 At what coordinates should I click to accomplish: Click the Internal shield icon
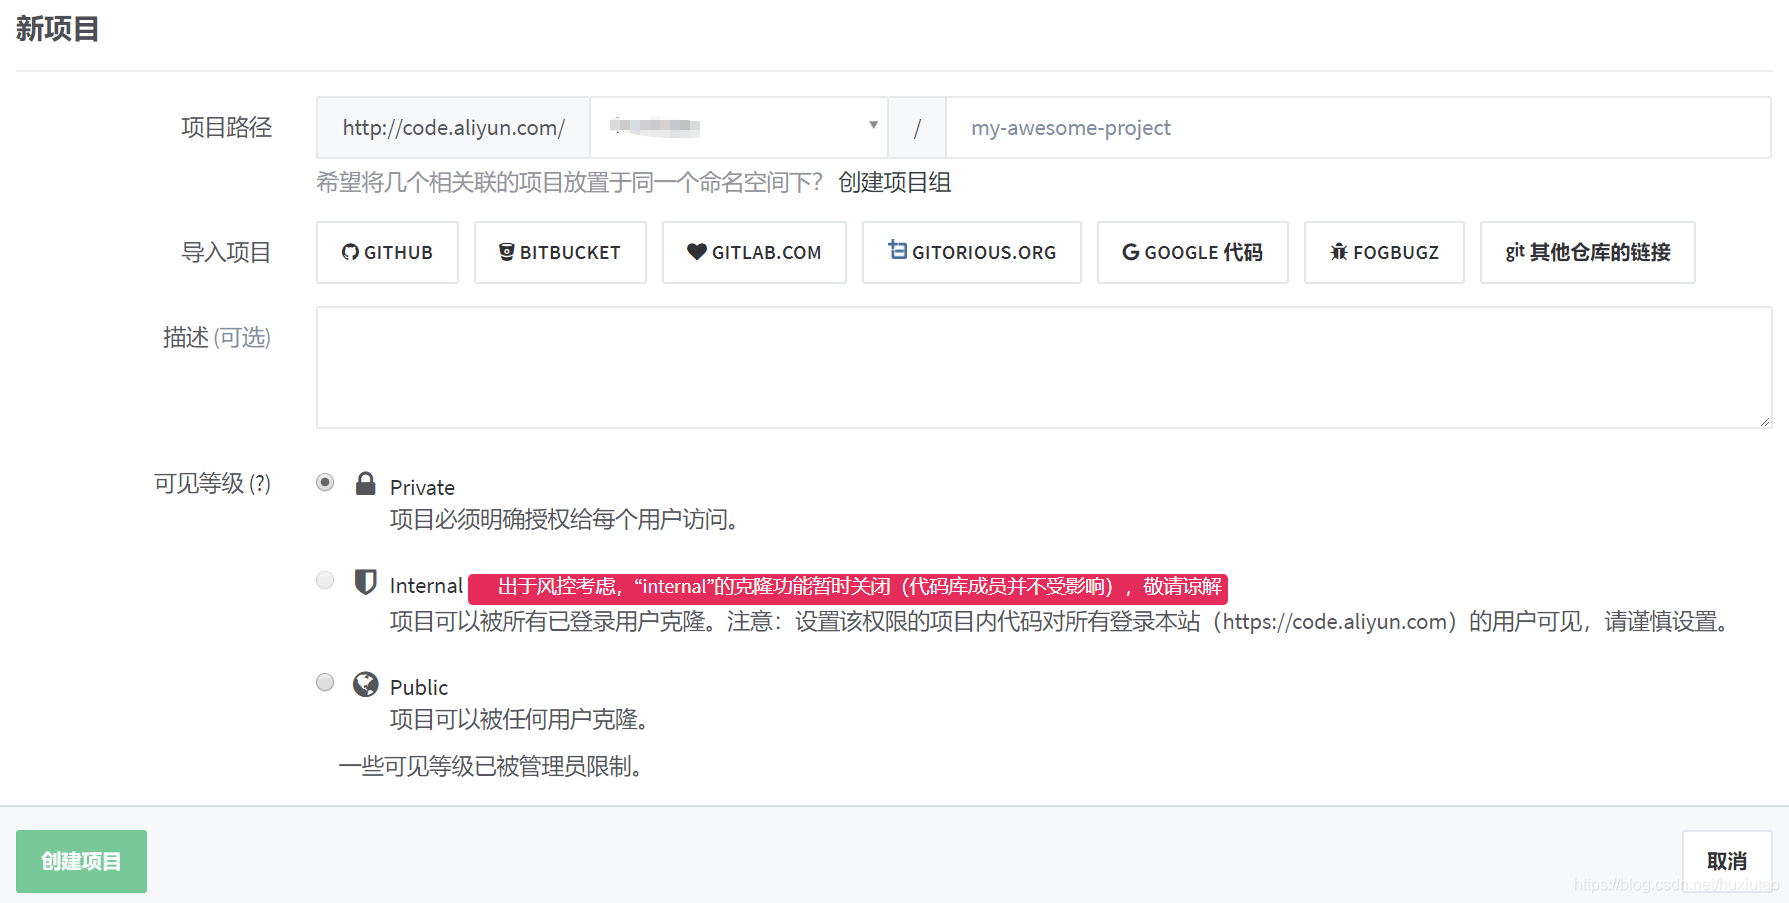(x=366, y=582)
